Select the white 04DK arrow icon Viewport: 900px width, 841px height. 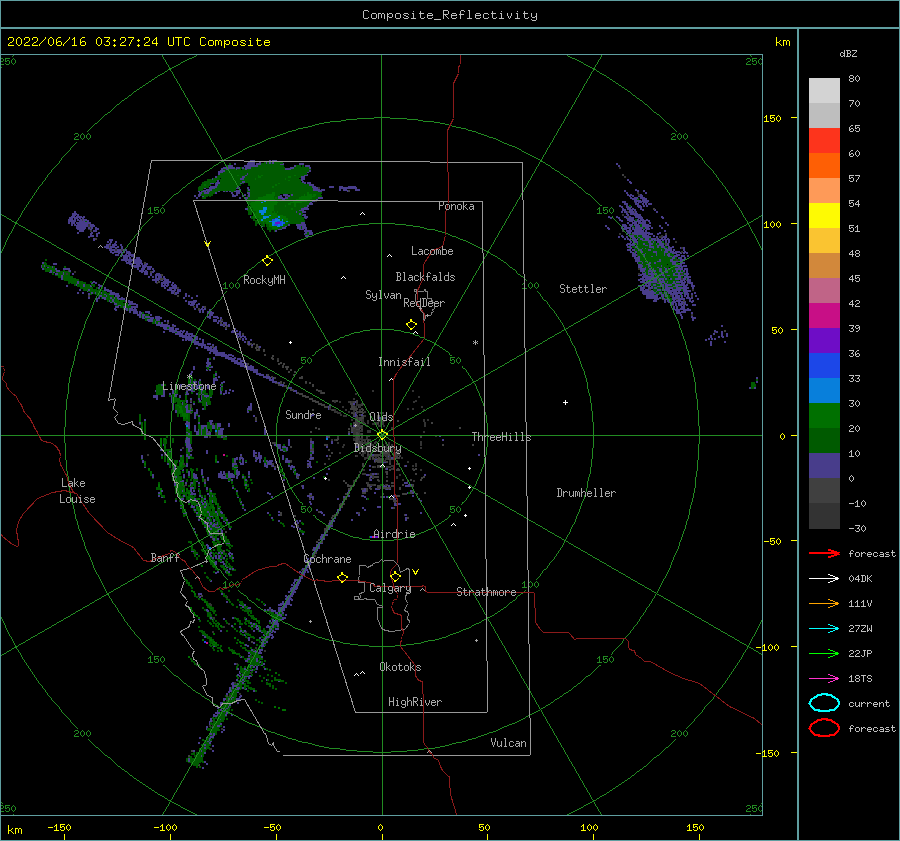tap(824, 578)
